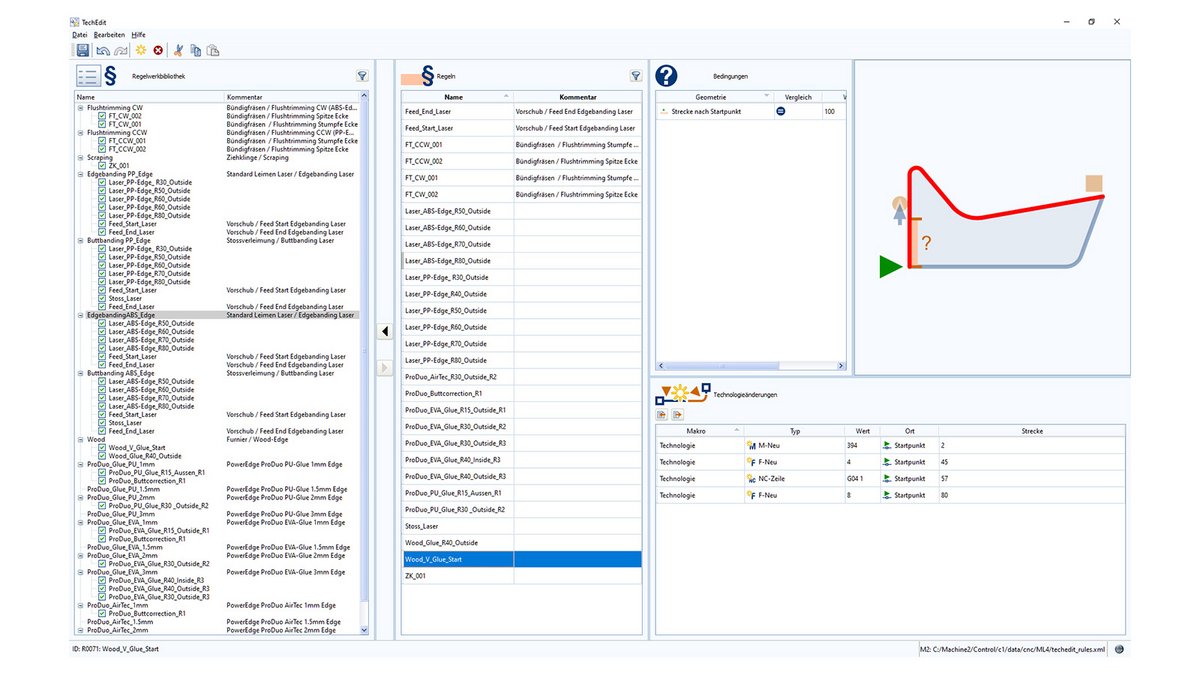1200x675 pixels.
Task: Click the Redo arrow icon
Action: tap(120, 49)
